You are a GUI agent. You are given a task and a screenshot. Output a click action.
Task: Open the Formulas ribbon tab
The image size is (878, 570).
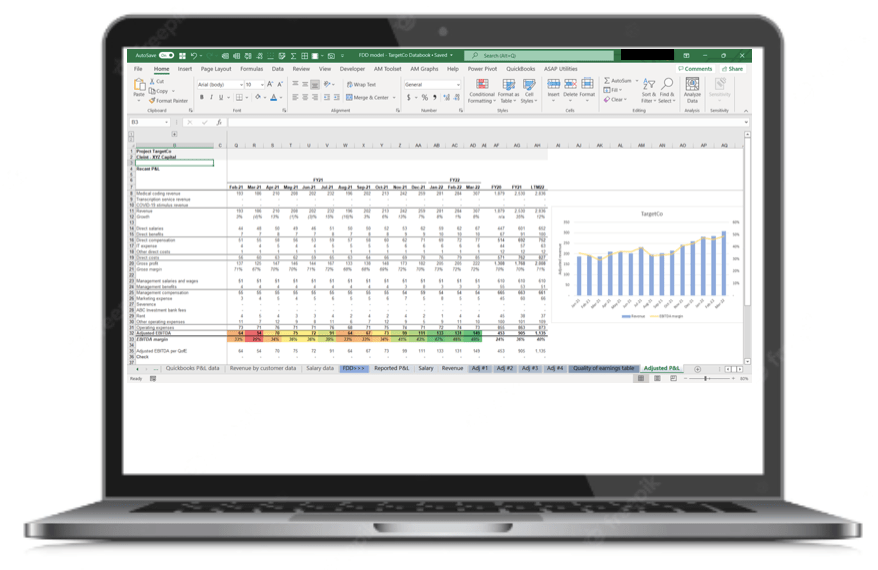[251, 69]
